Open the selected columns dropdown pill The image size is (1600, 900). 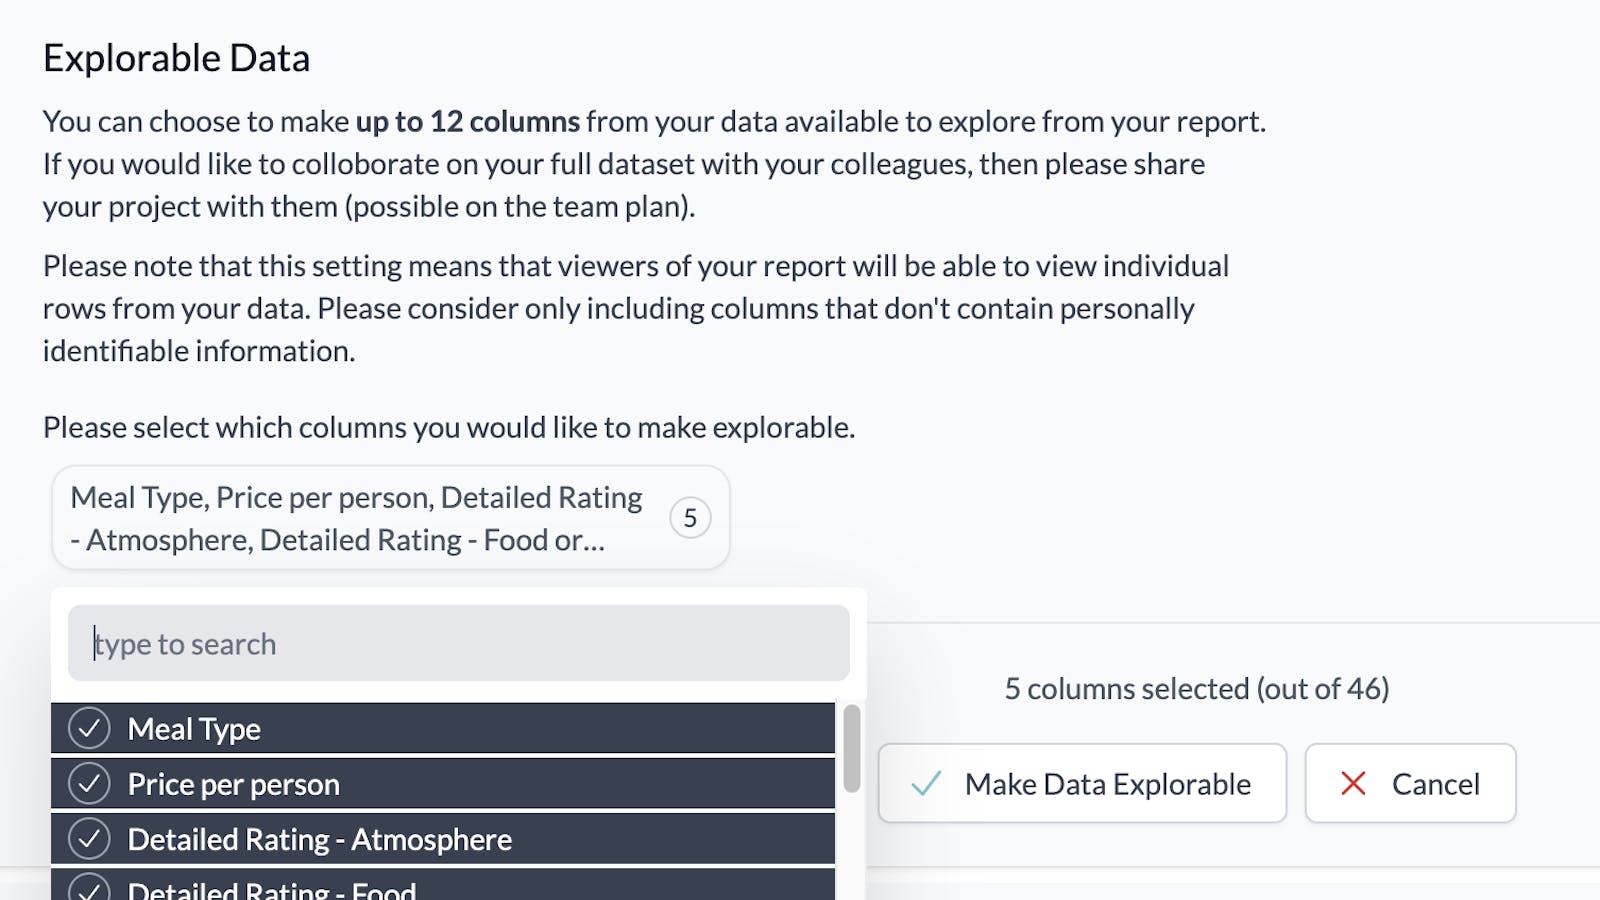[390, 517]
